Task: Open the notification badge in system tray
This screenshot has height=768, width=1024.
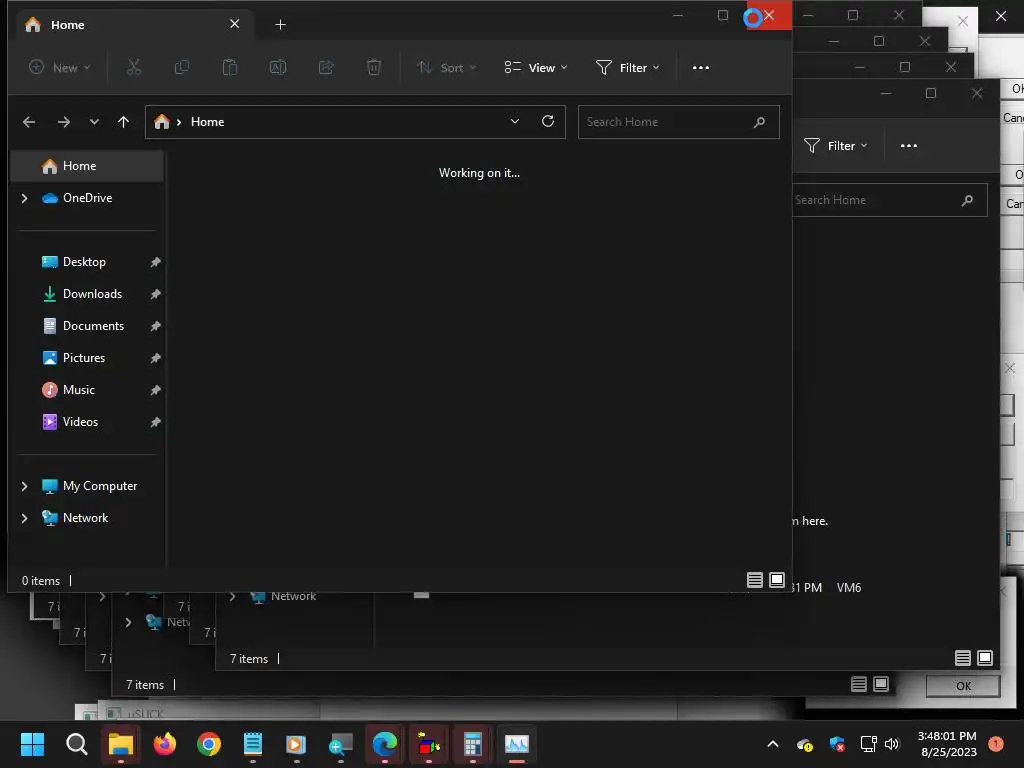Action: [x=996, y=744]
